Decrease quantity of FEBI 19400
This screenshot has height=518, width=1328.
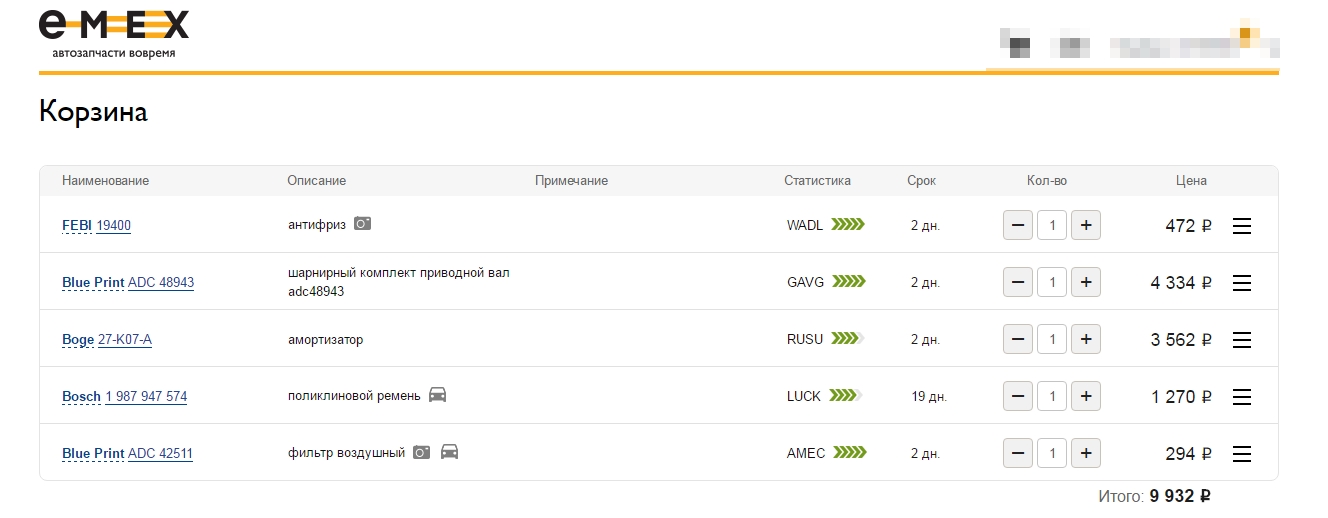(1018, 226)
